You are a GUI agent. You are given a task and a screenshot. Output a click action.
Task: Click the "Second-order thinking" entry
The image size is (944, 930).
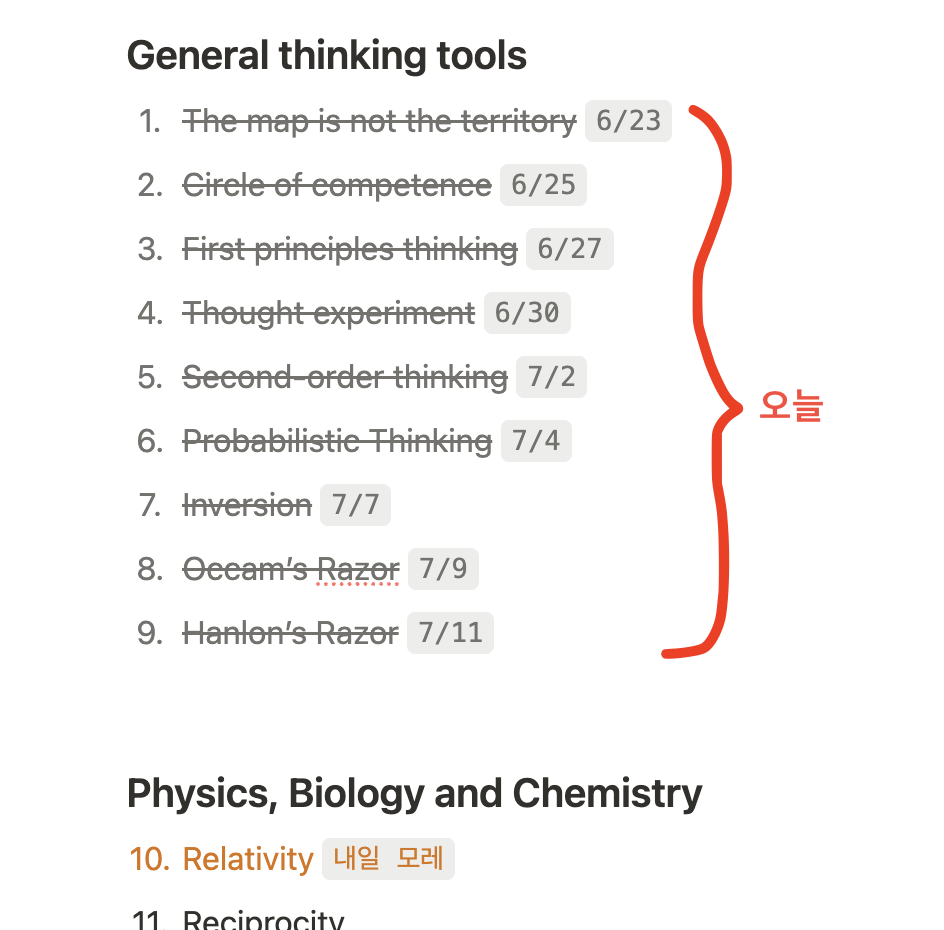[x=345, y=378]
